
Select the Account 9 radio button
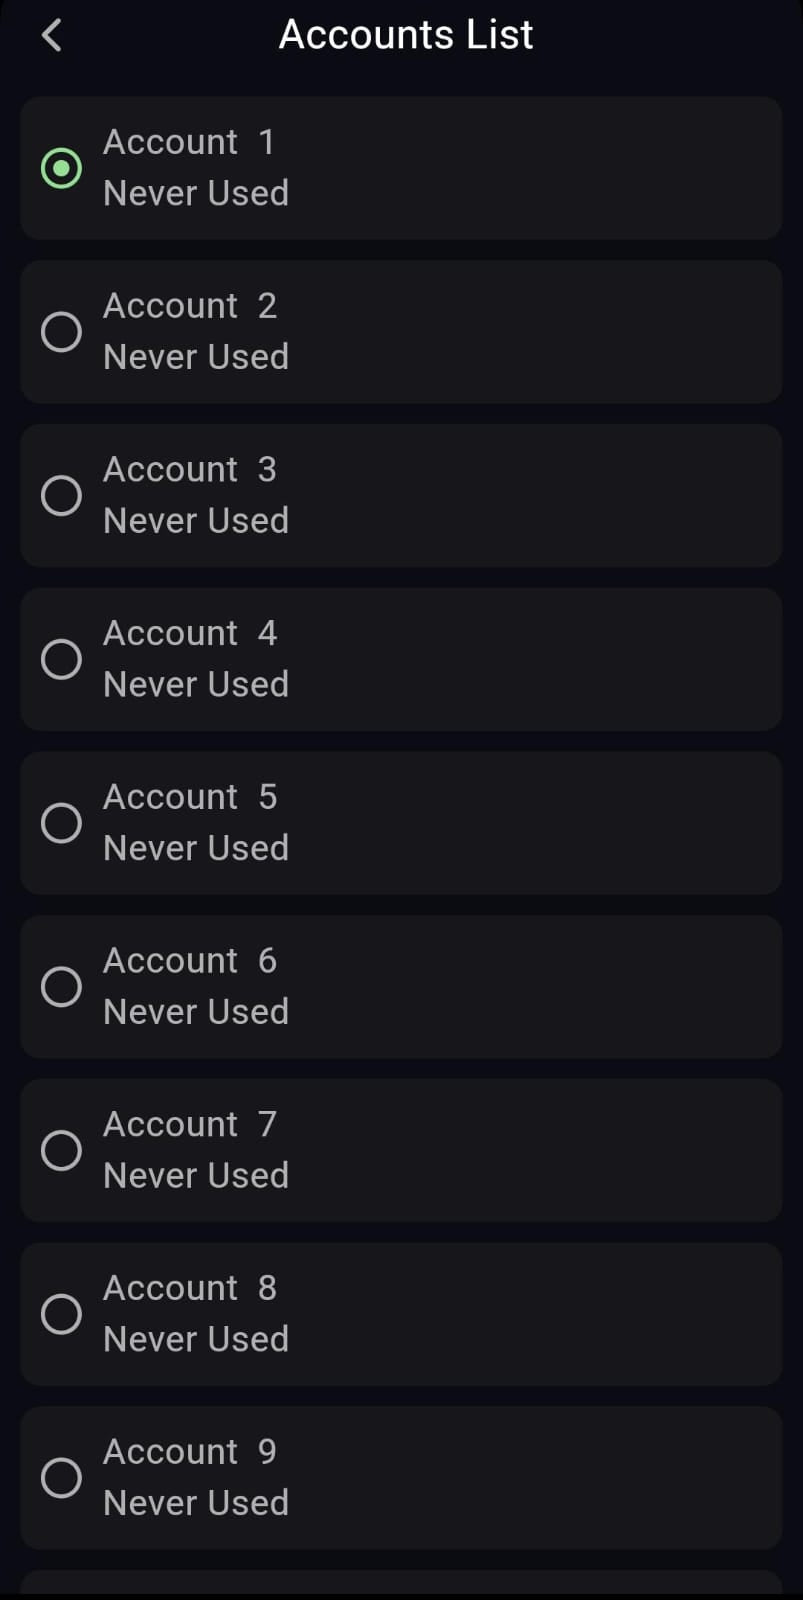tap(61, 1478)
